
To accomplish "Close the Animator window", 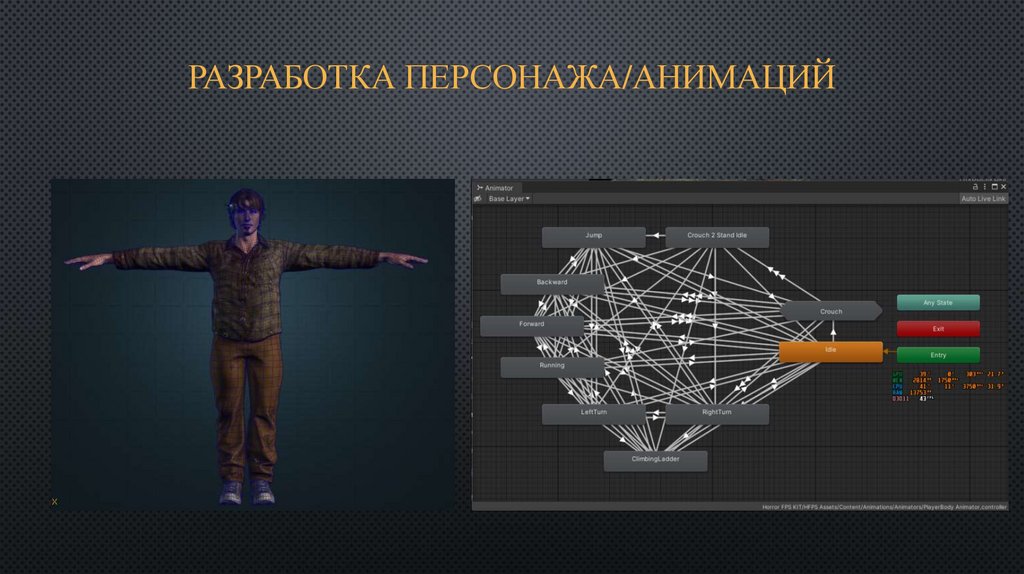I will pyautogui.click(x=1004, y=187).
